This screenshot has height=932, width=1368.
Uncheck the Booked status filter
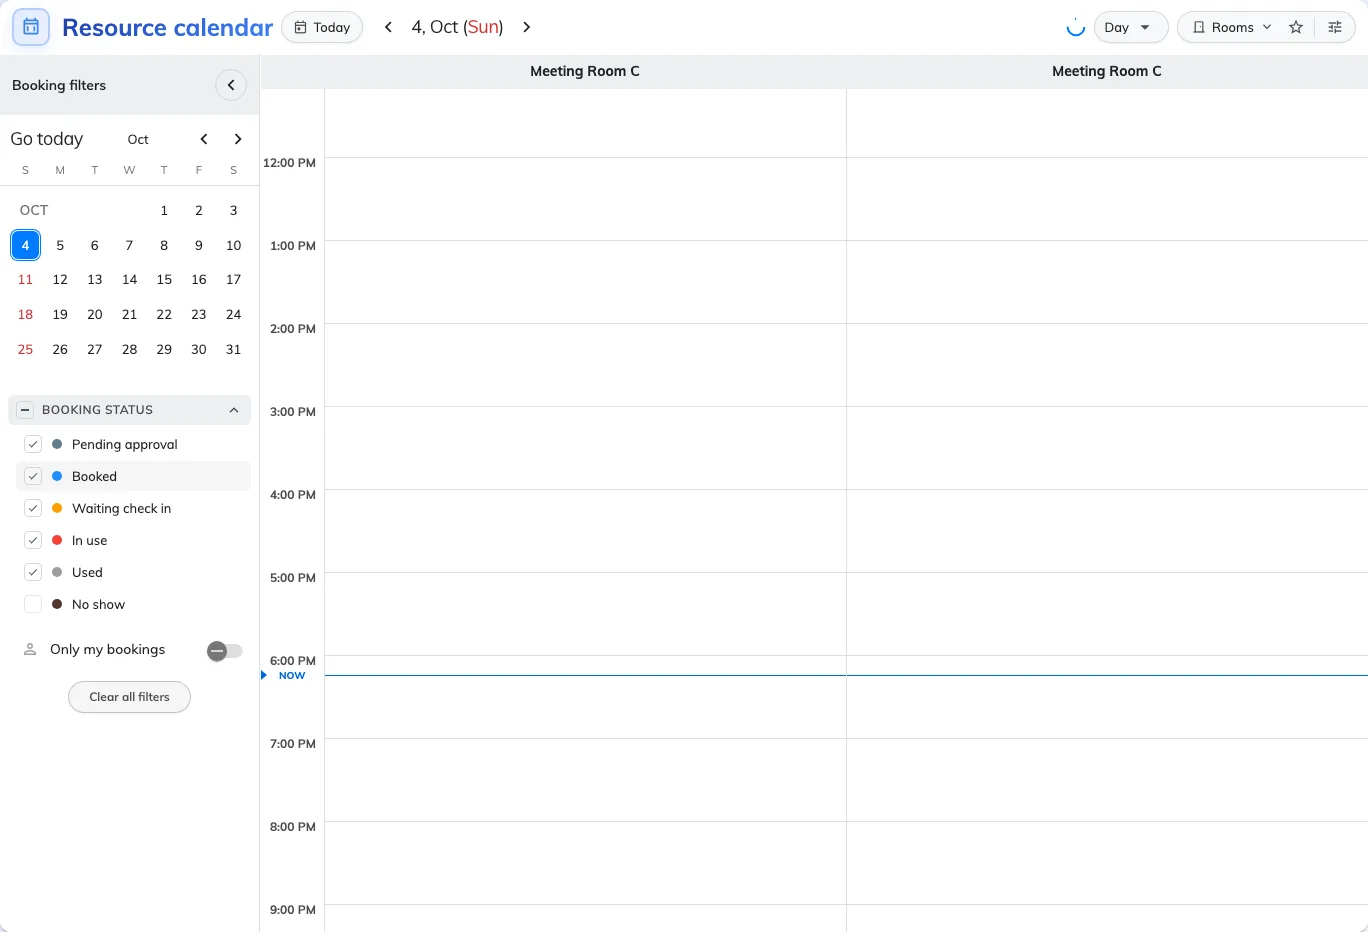click(x=33, y=476)
